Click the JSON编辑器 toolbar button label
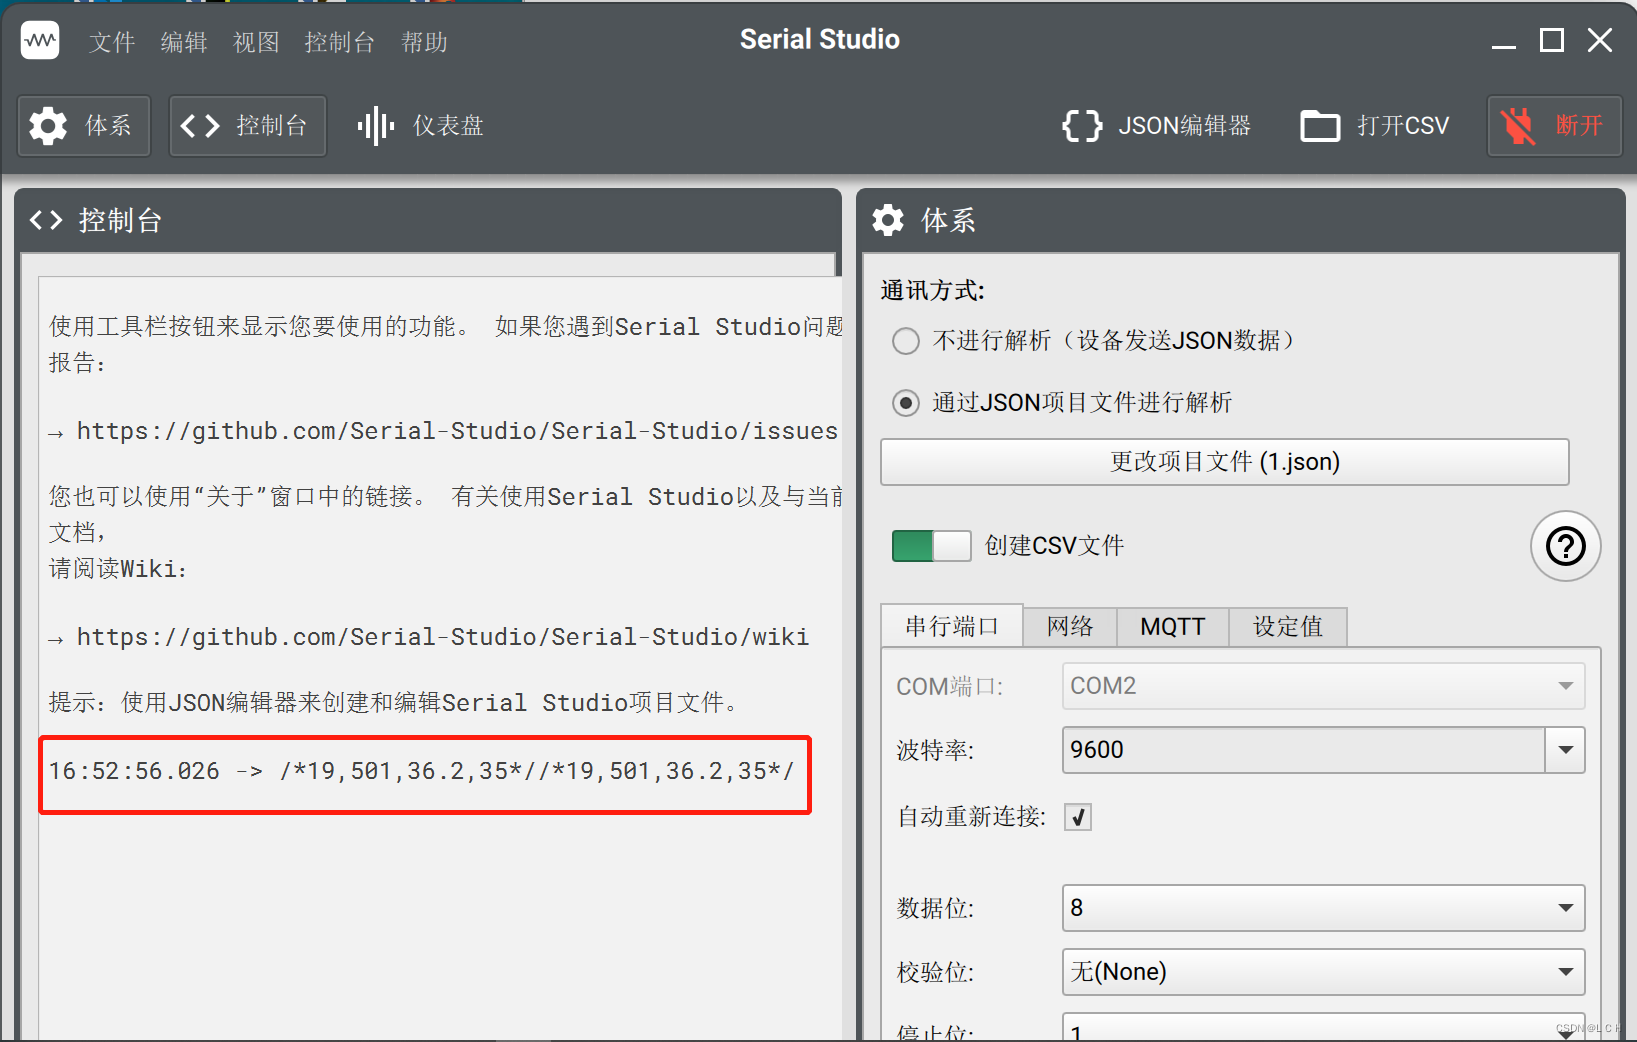 pos(1185,126)
